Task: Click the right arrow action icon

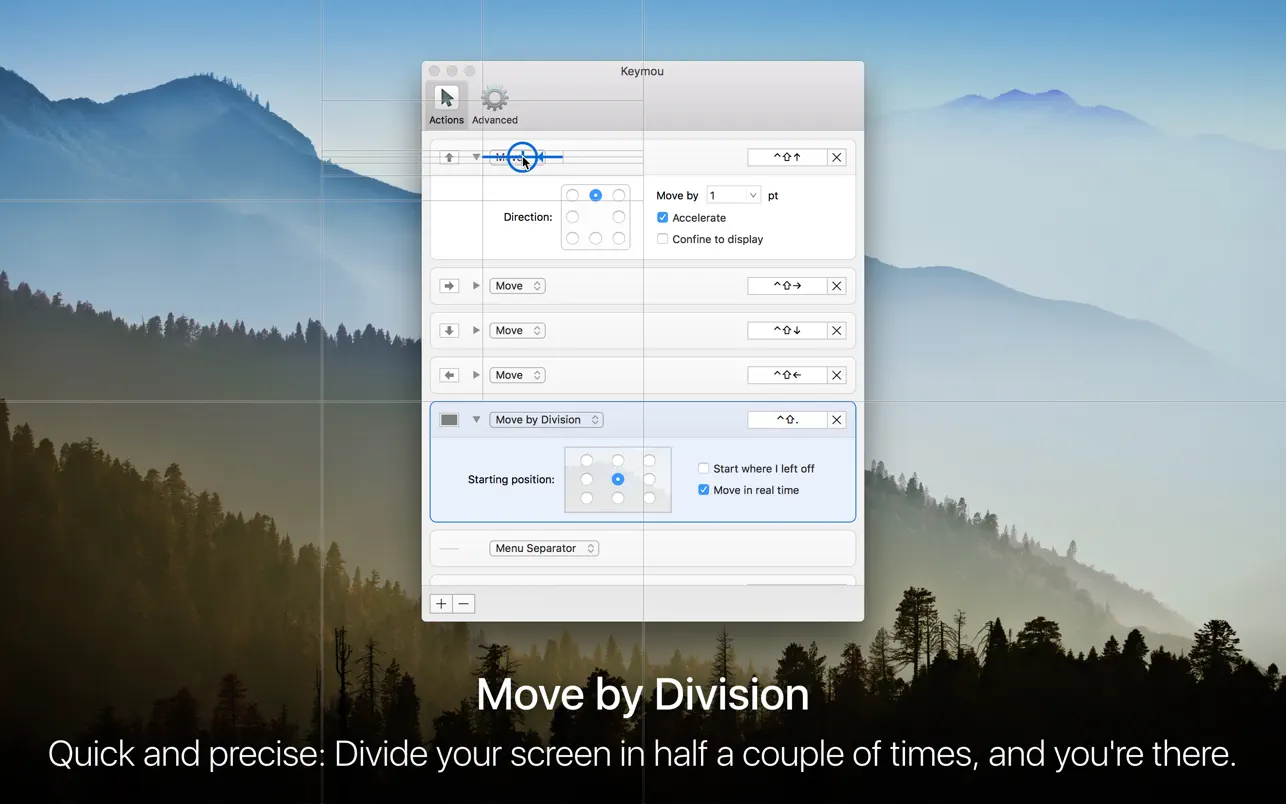Action: point(449,286)
